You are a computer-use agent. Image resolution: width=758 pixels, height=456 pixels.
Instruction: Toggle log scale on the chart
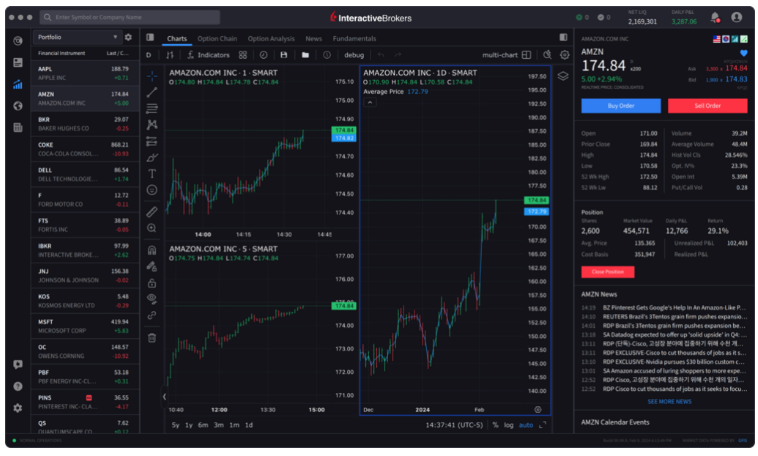(509, 425)
